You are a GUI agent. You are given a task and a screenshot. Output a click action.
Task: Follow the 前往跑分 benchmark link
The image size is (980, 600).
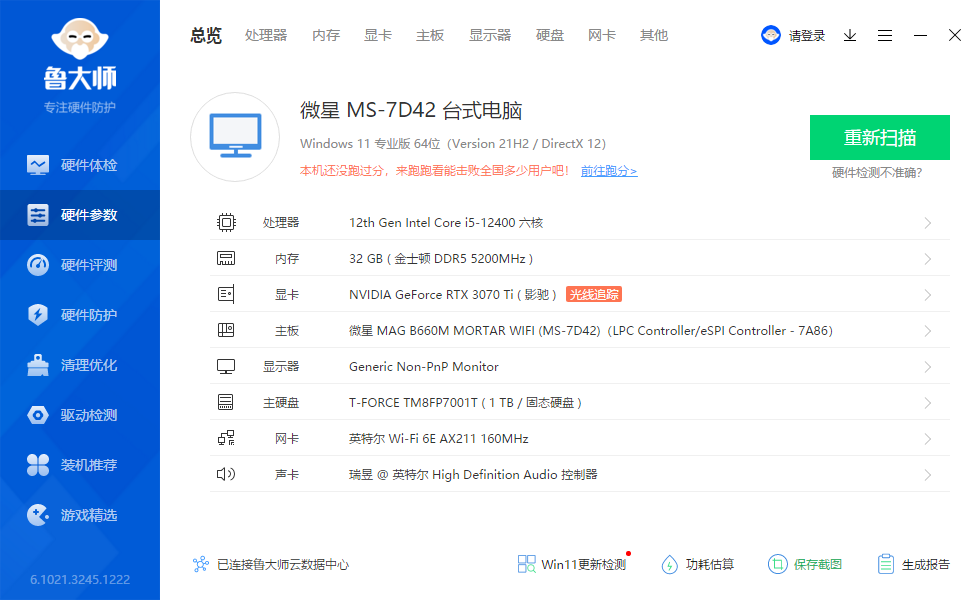click(608, 171)
